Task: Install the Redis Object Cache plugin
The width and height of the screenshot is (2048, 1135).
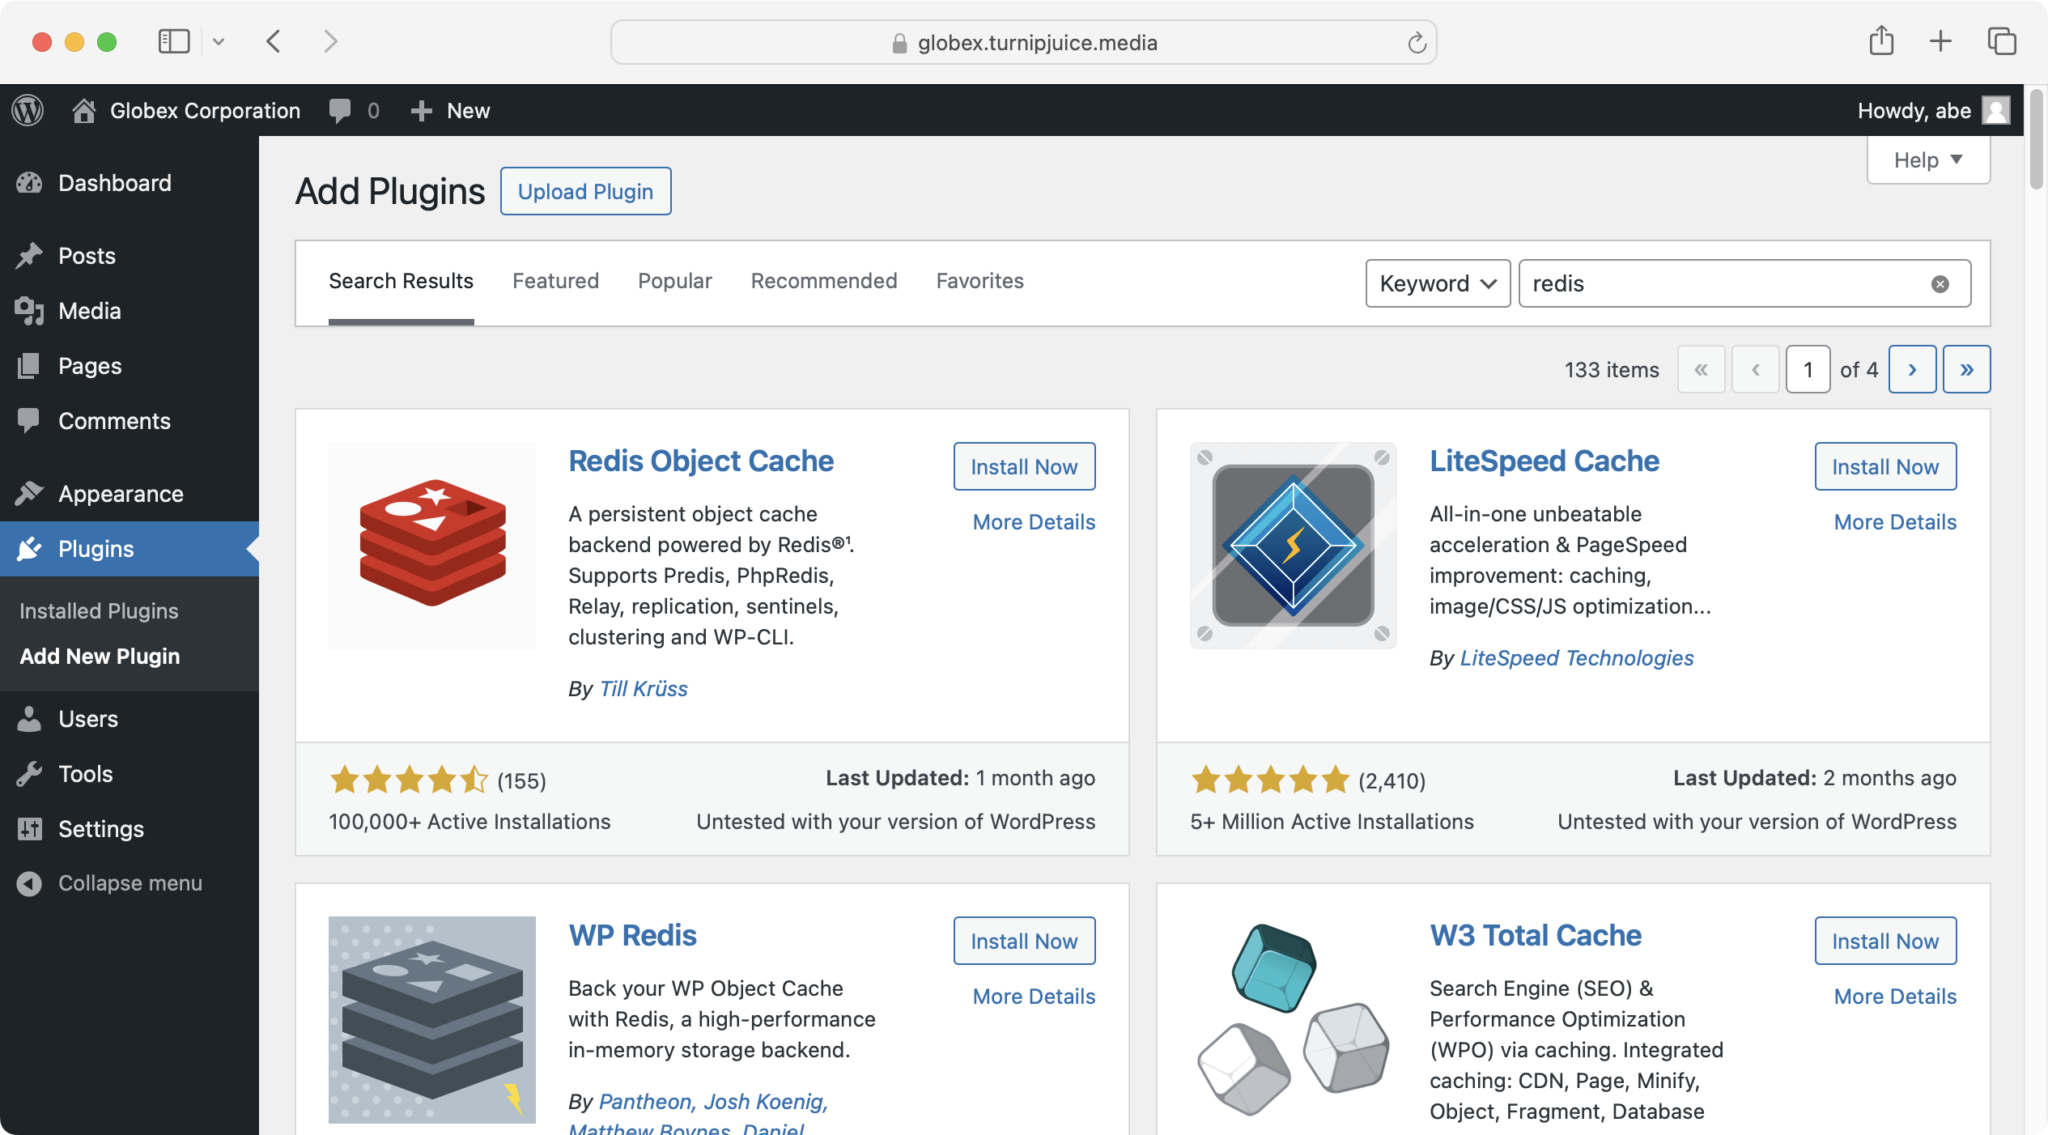Action: tap(1023, 466)
